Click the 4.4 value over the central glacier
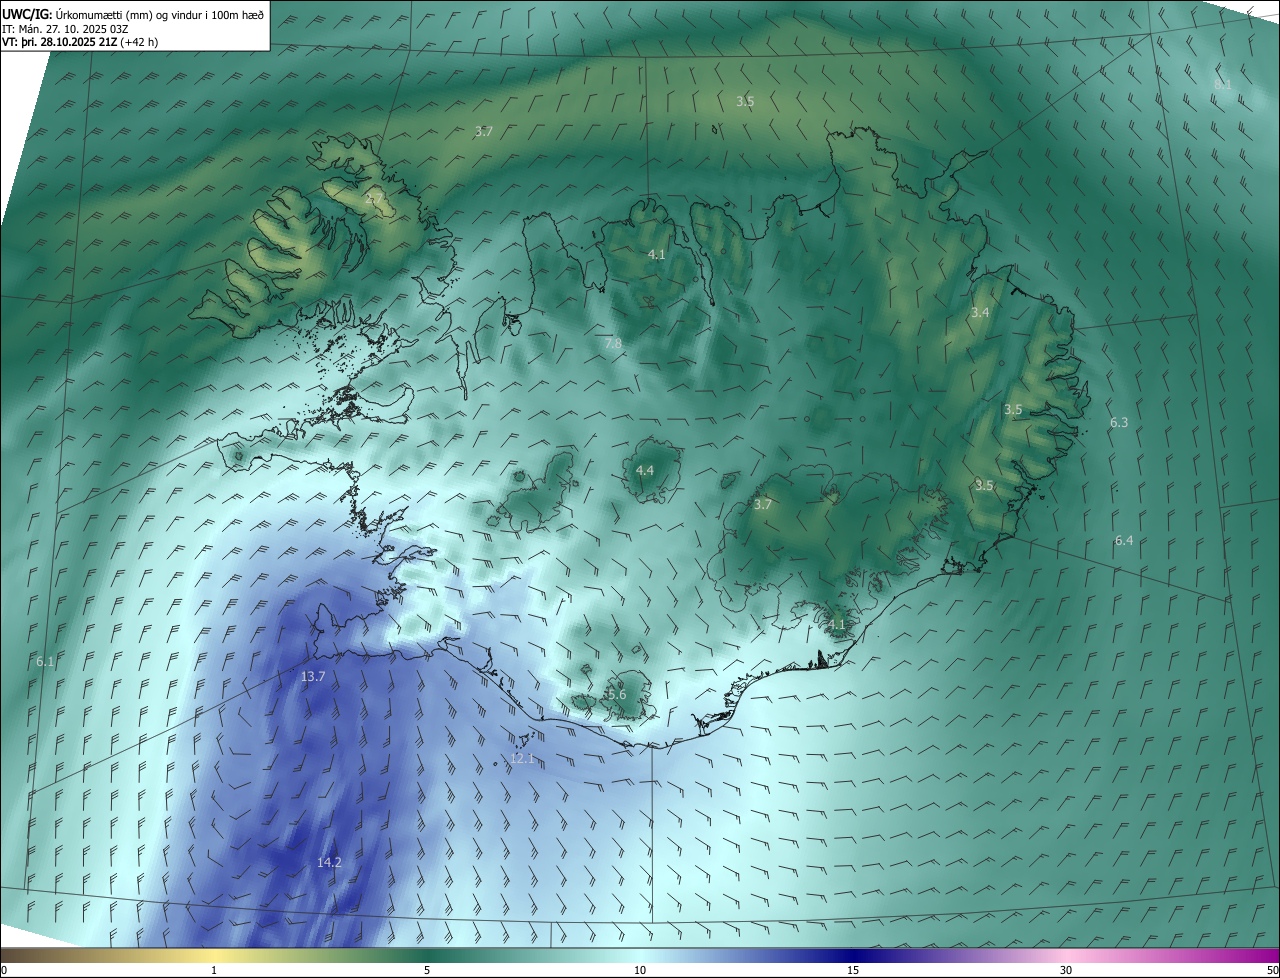Image resolution: width=1280 pixels, height=978 pixels. (645, 470)
